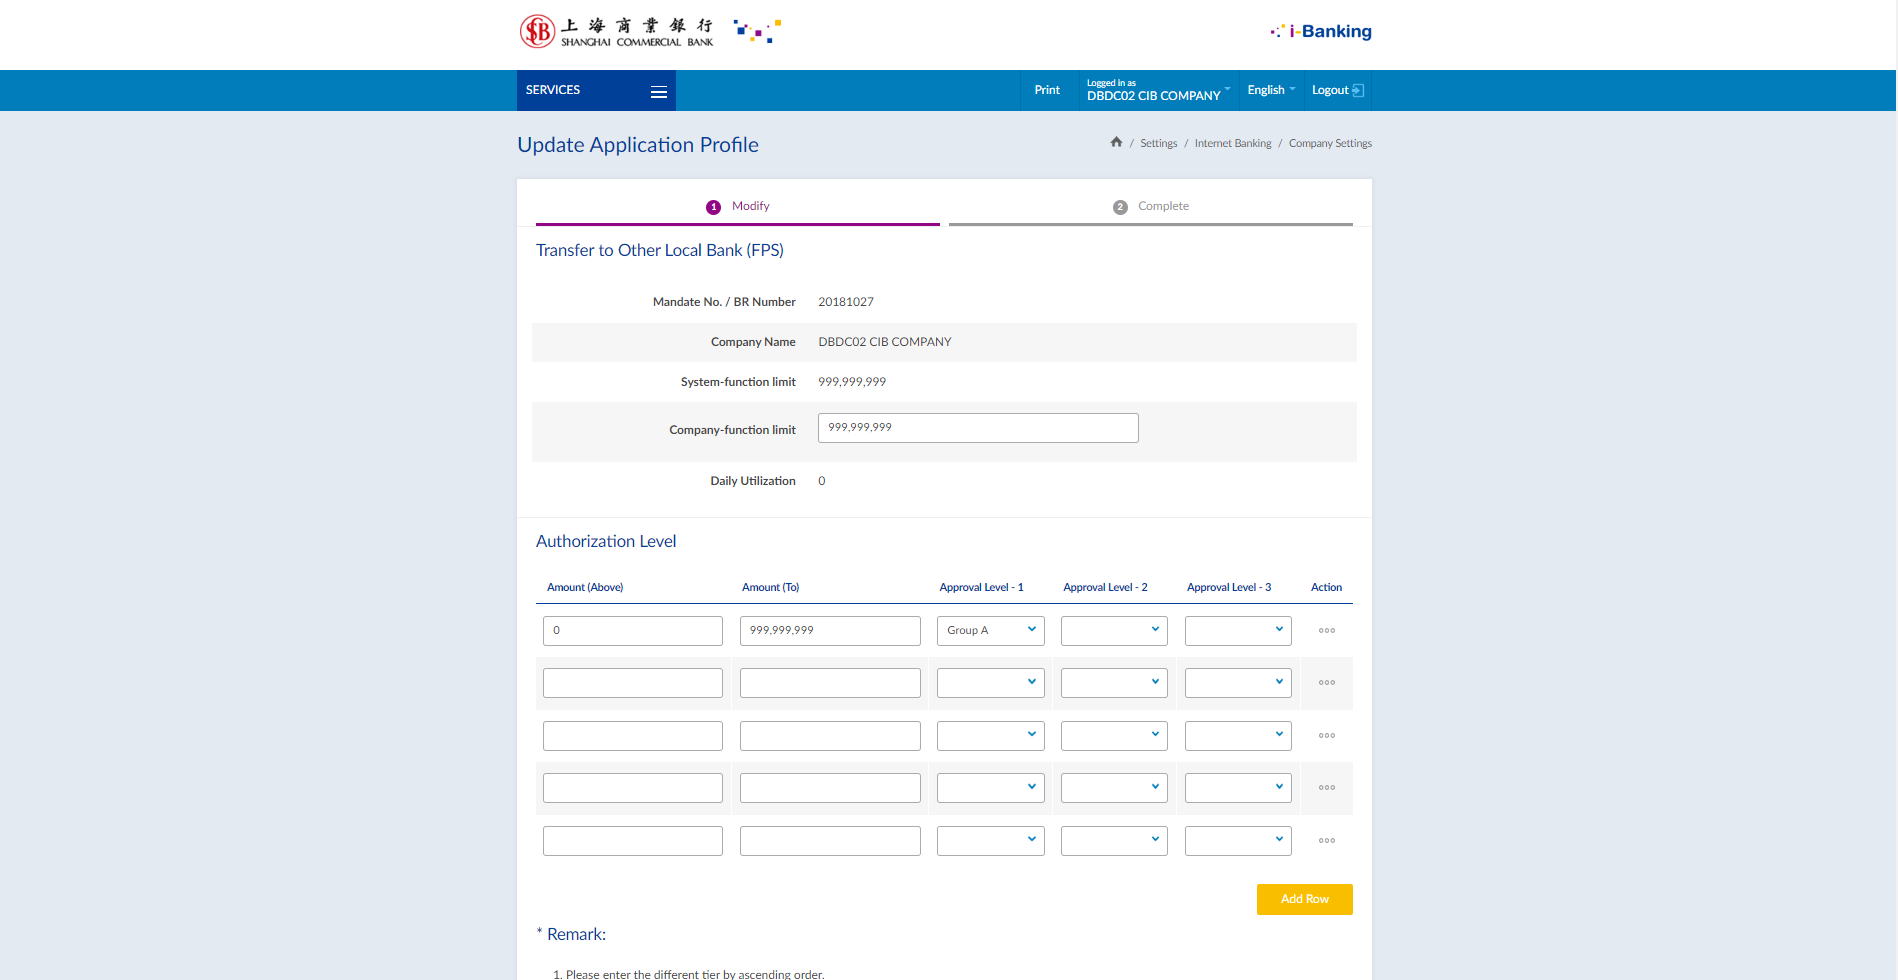Click the Shanghai Commercial Bank logo
Viewport: 1898px width, 980px height.
[617, 32]
